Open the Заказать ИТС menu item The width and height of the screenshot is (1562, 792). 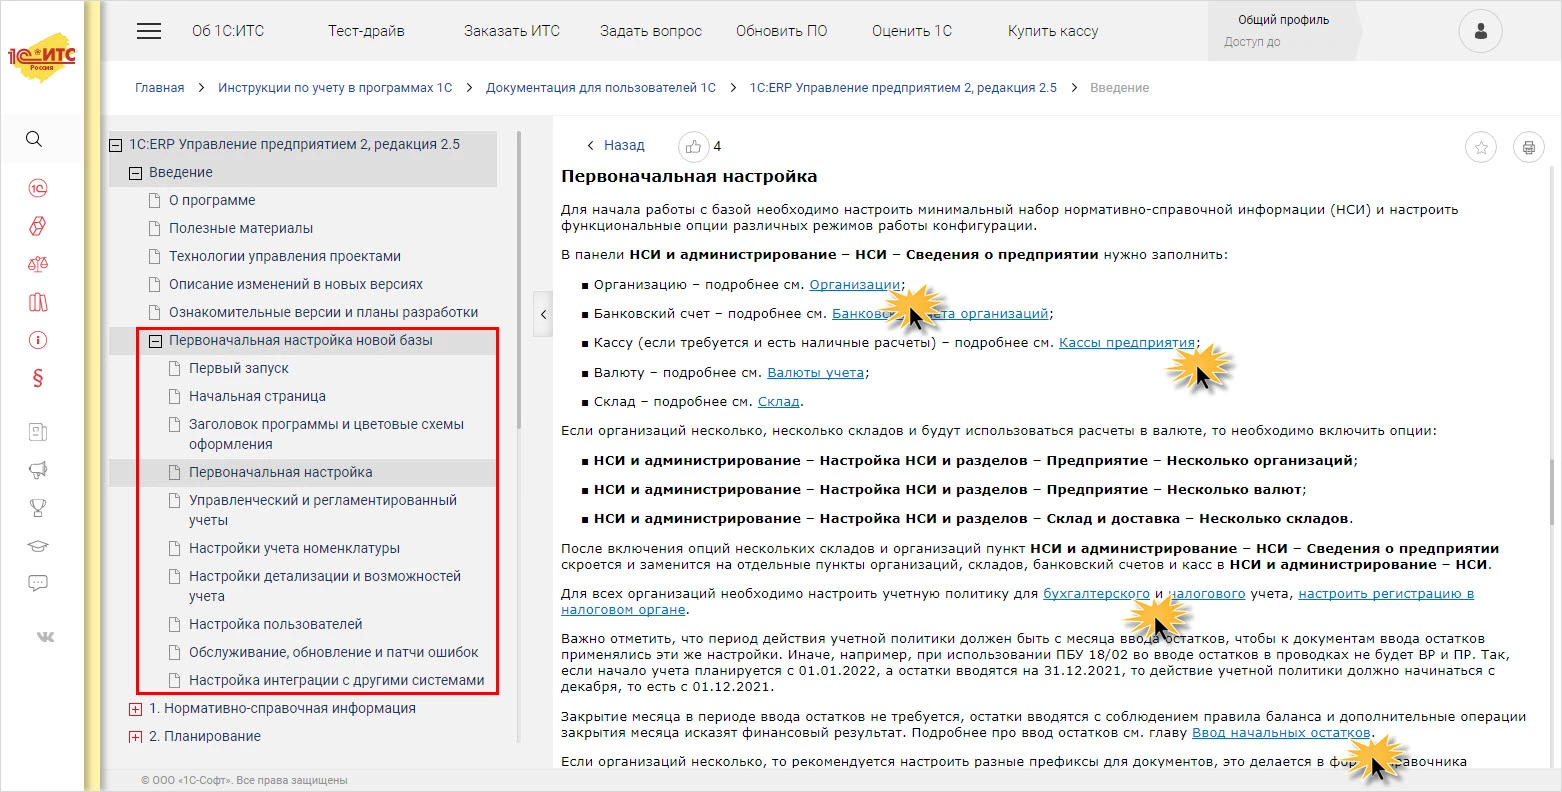click(512, 31)
